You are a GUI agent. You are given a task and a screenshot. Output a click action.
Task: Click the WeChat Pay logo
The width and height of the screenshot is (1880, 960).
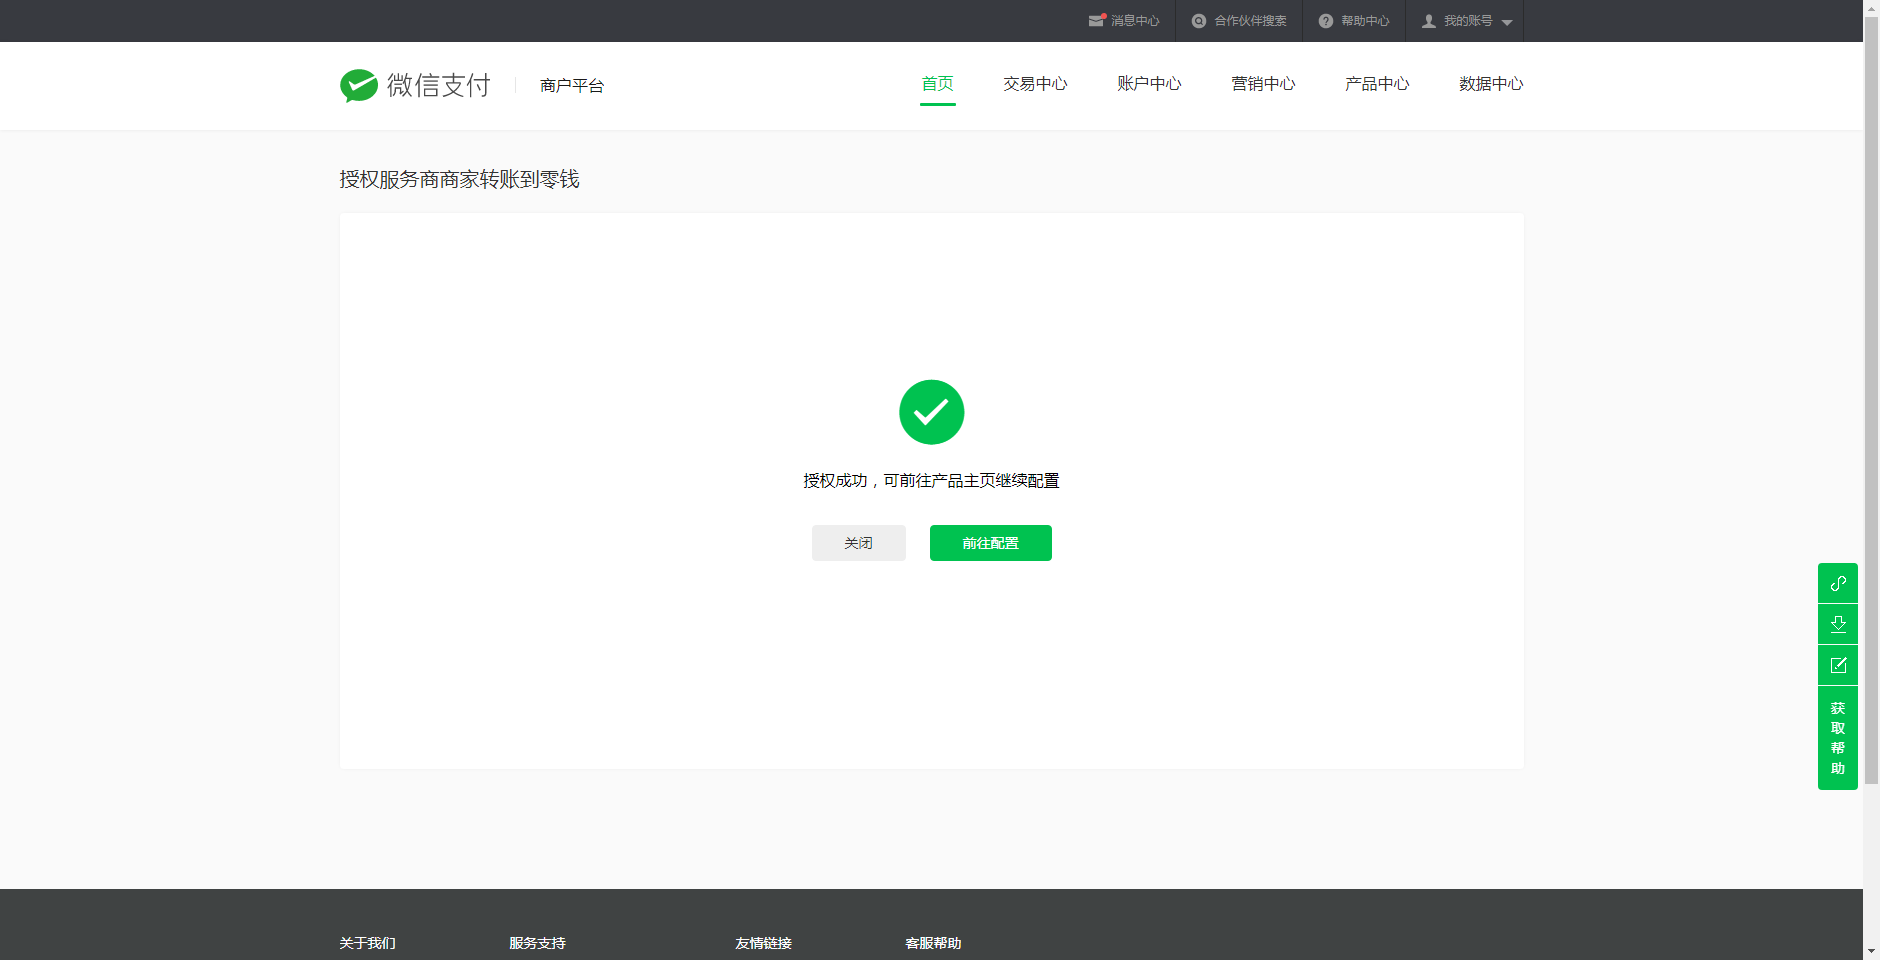(x=415, y=86)
